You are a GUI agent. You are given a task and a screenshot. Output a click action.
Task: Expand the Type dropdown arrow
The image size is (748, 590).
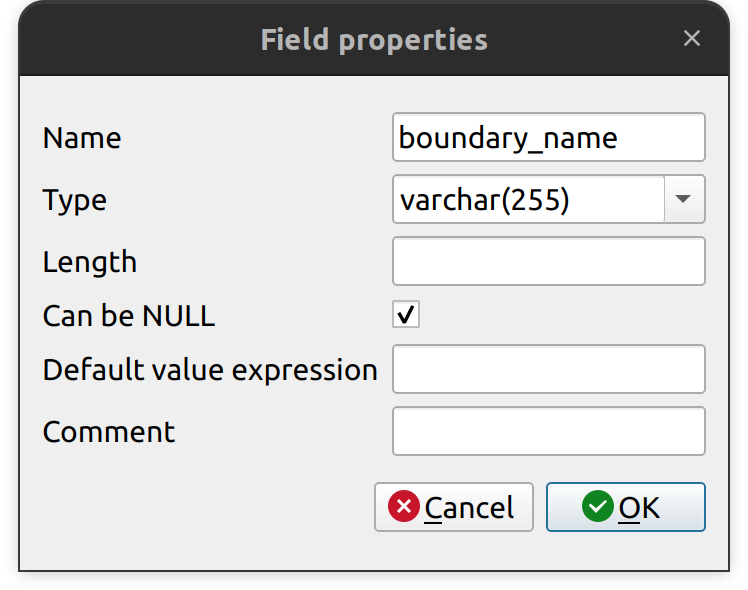[684, 199]
